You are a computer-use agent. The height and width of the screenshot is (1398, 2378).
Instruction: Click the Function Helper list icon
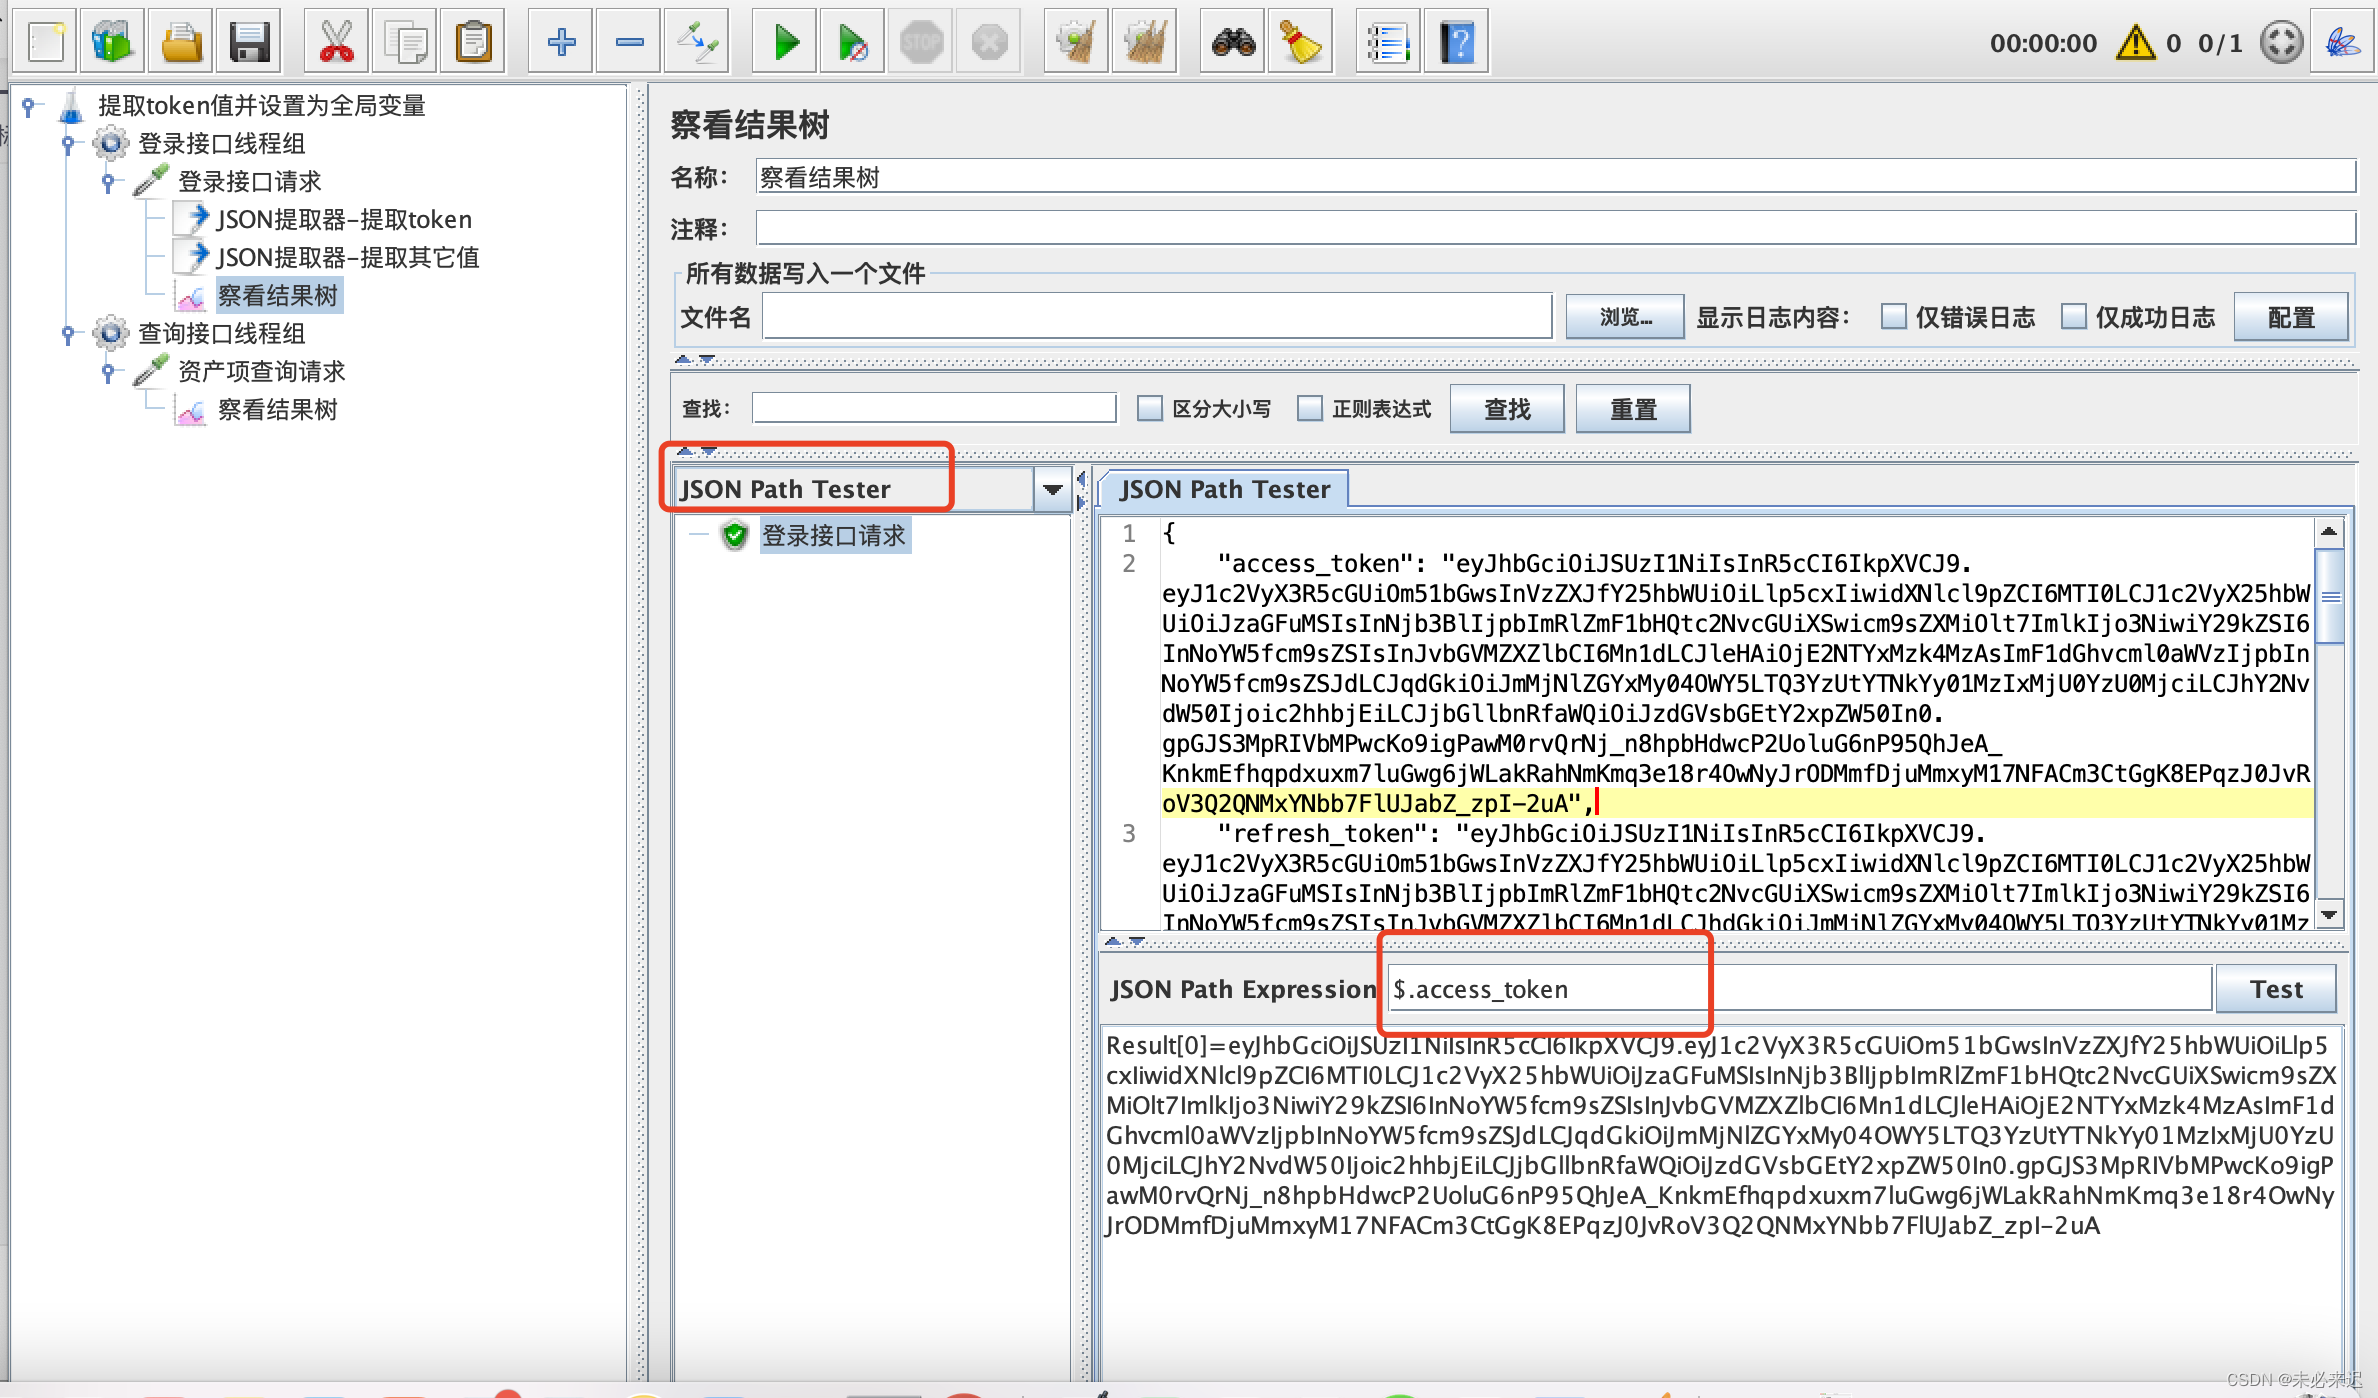point(1388,42)
